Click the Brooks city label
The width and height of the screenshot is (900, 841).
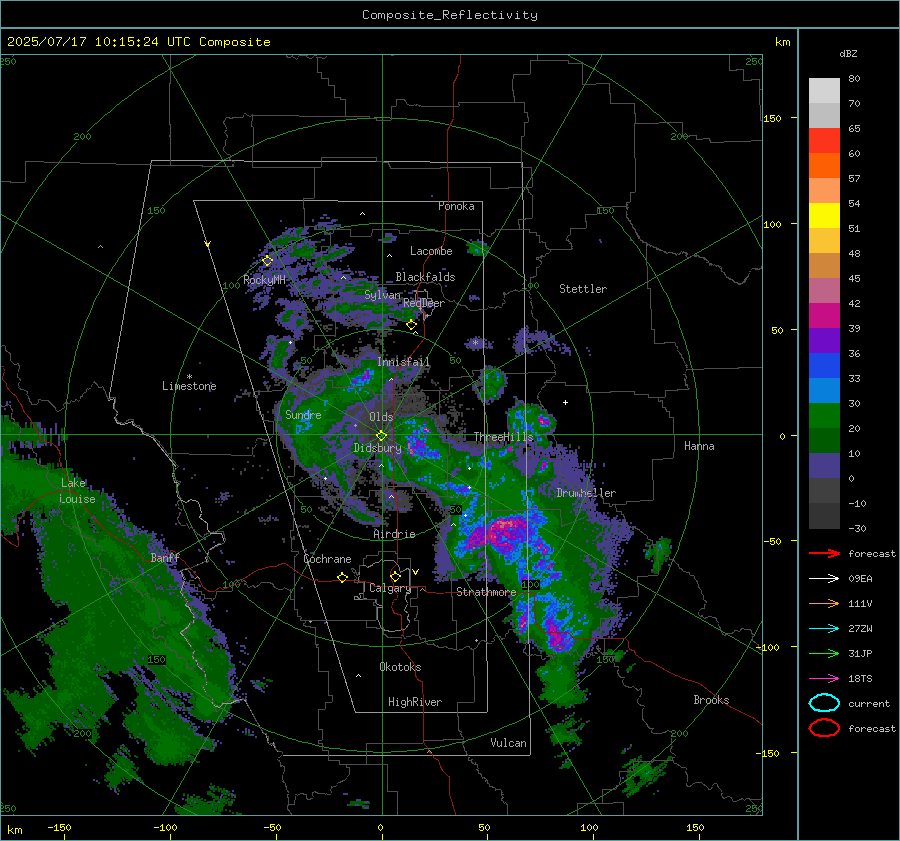click(711, 700)
